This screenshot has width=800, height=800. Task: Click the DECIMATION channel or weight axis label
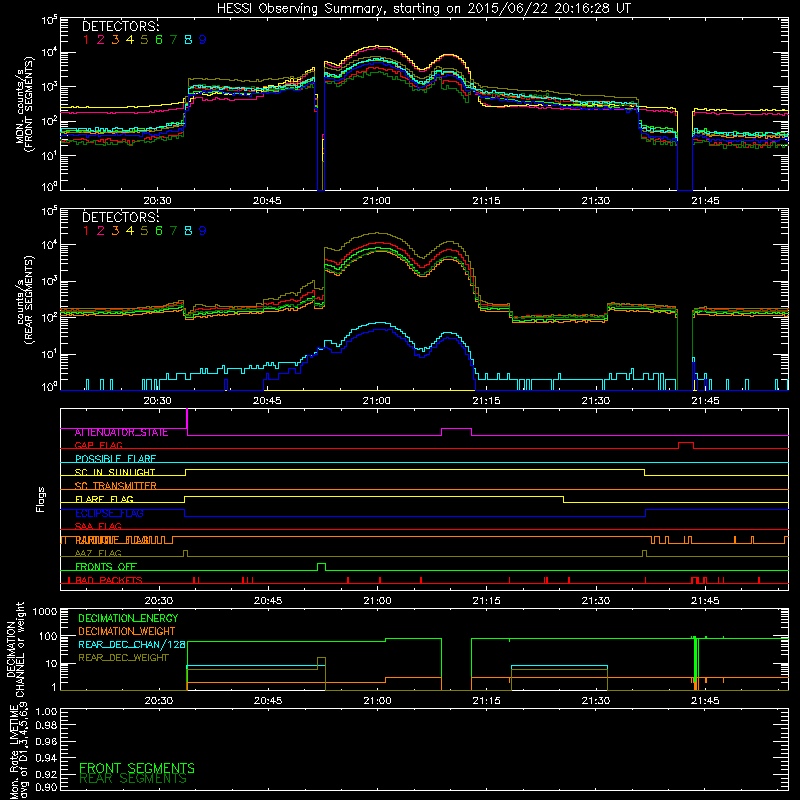15,649
